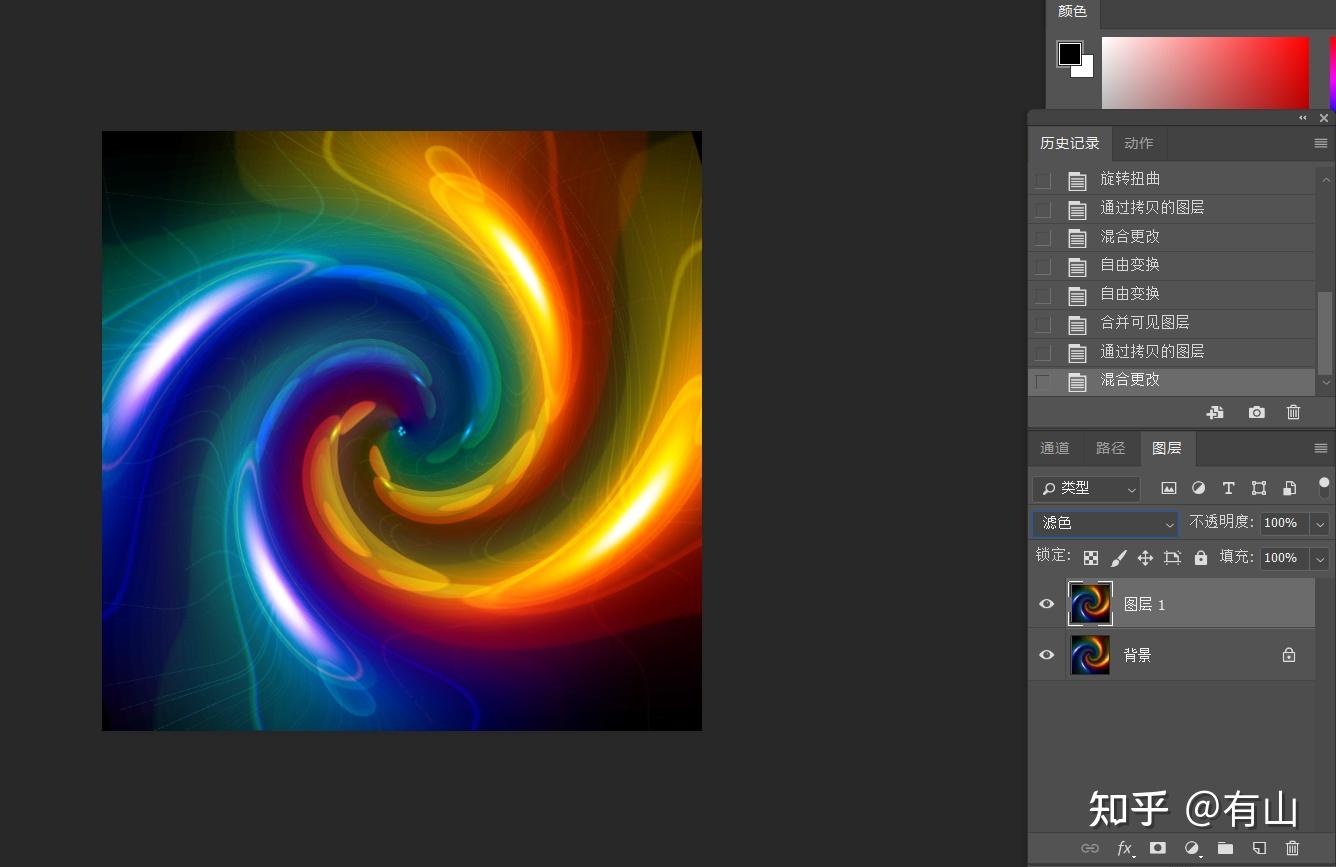Click the link layers chain icon
The width and height of the screenshot is (1336, 867).
coord(1090,848)
